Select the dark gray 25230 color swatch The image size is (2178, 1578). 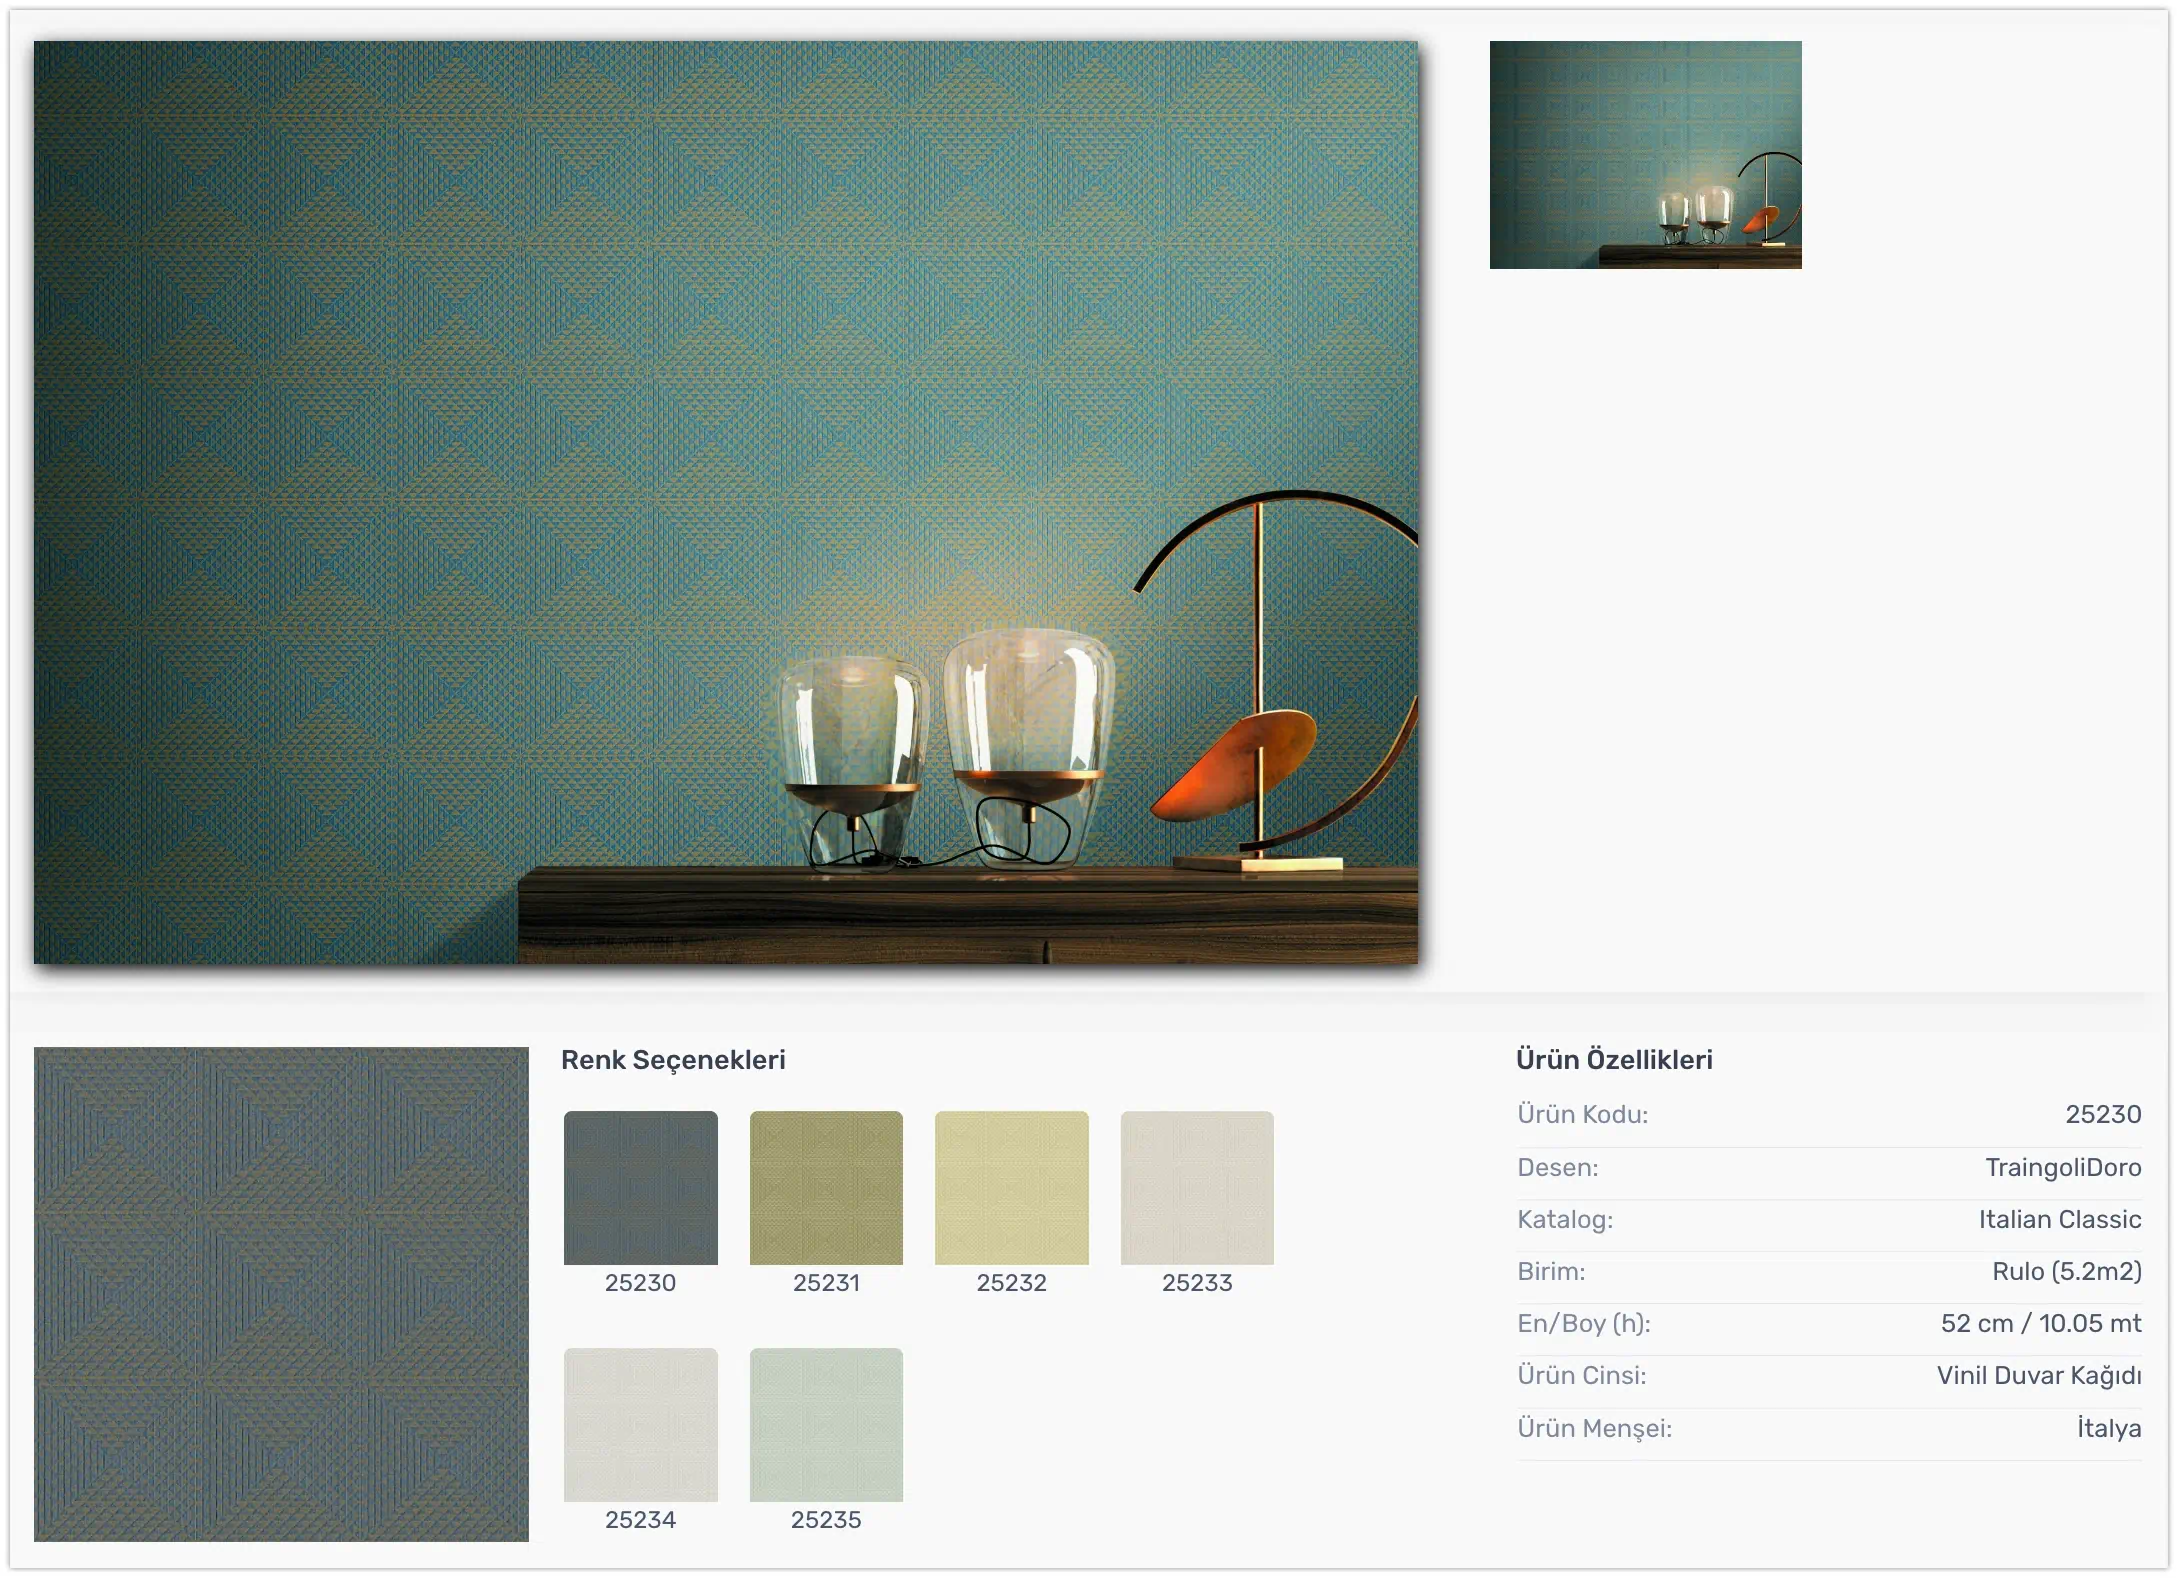pyautogui.click(x=640, y=1187)
